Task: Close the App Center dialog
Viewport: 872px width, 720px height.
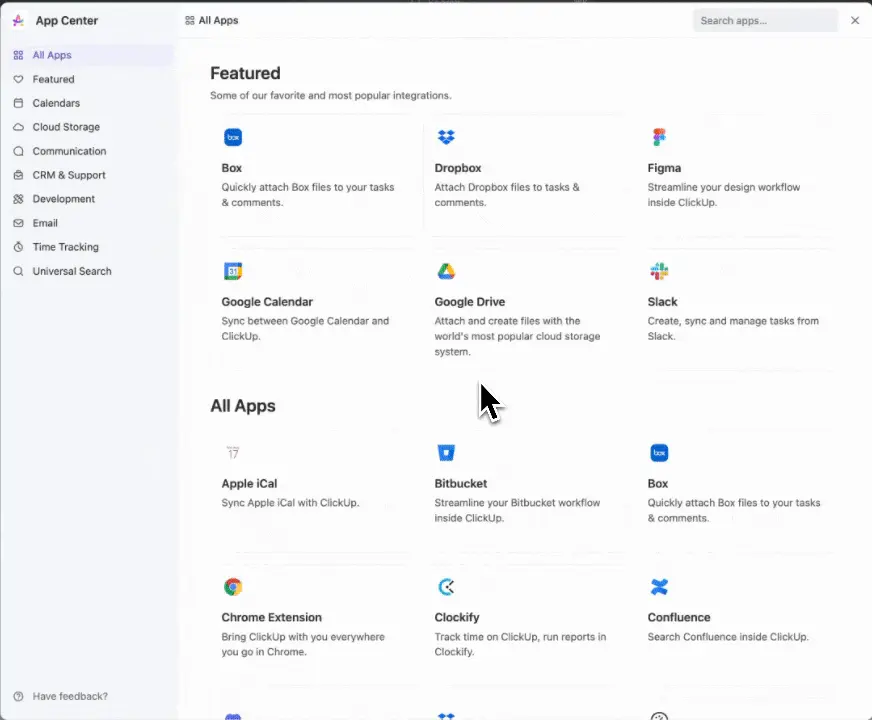Action: click(x=855, y=21)
